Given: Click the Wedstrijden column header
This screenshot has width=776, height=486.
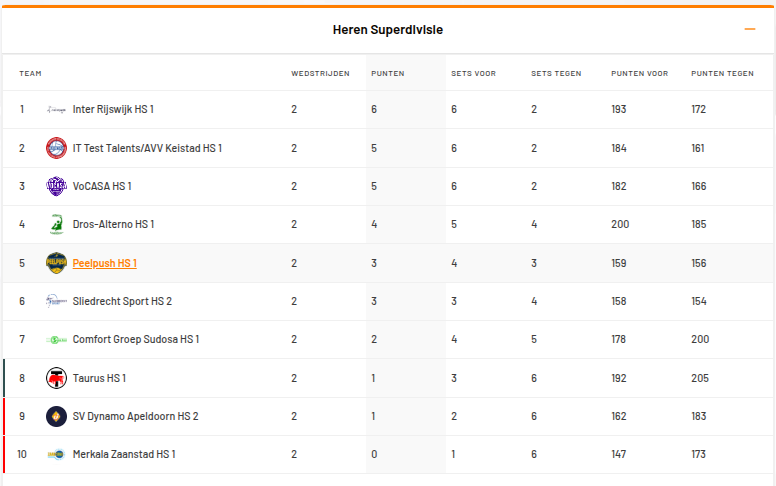Looking at the screenshot, I should (x=320, y=73).
